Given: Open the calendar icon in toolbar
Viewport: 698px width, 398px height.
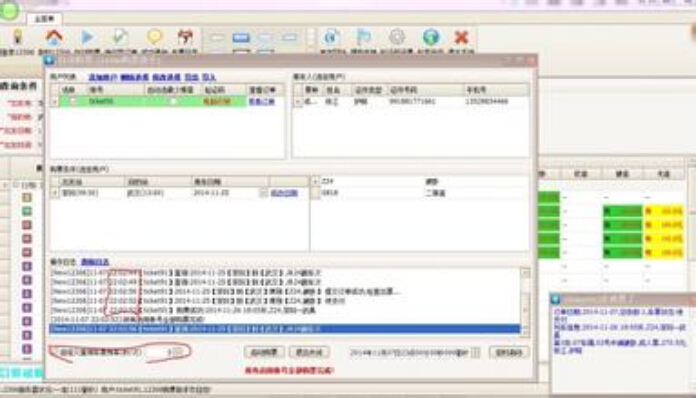Looking at the screenshot, I should 185,37.
